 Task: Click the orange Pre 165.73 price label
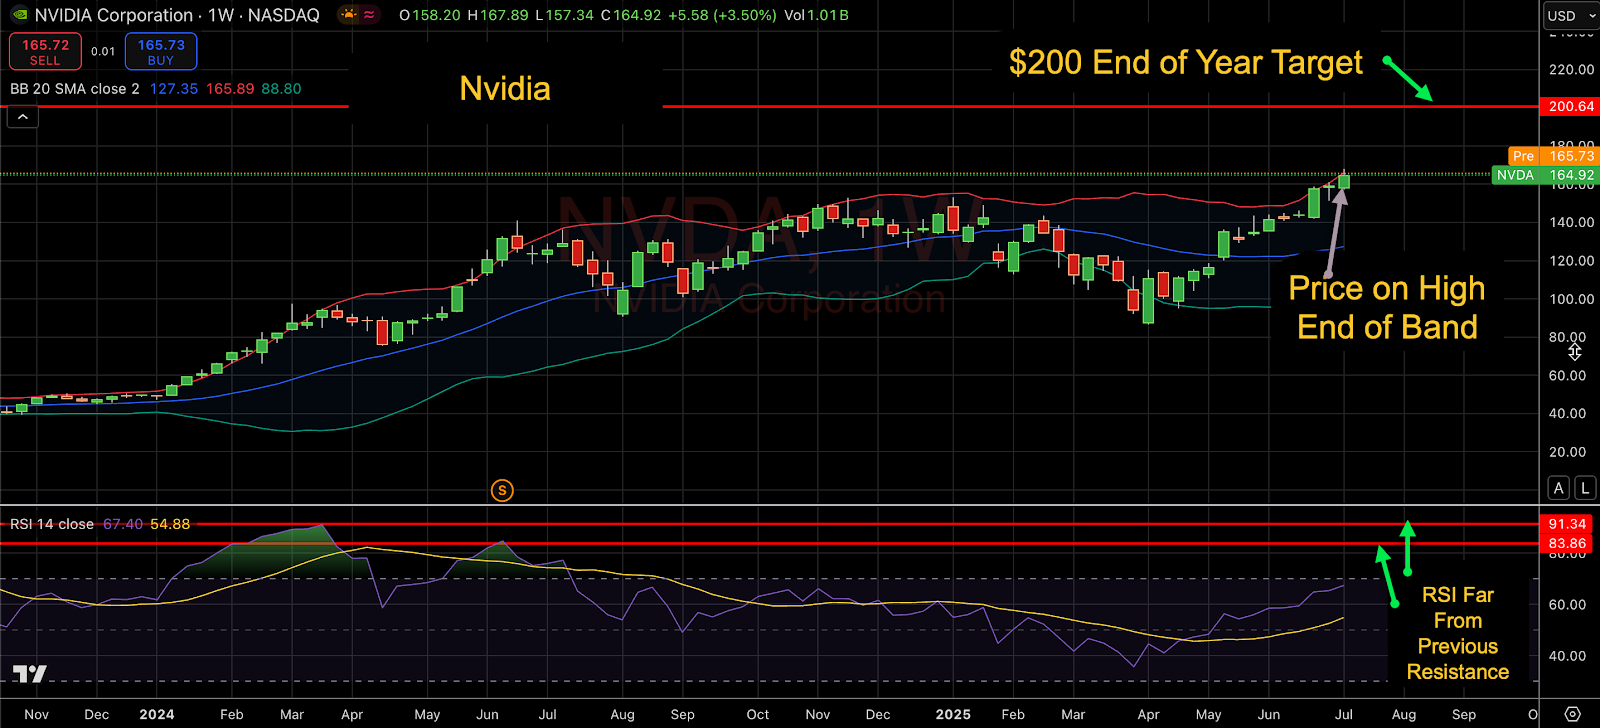click(x=1553, y=156)
